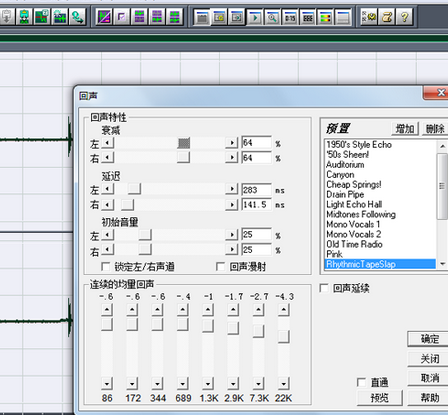The width and height of the screenshot is (448, 415).
Task: Open 帮助 for the echo dialog
Action: [429, 398]
